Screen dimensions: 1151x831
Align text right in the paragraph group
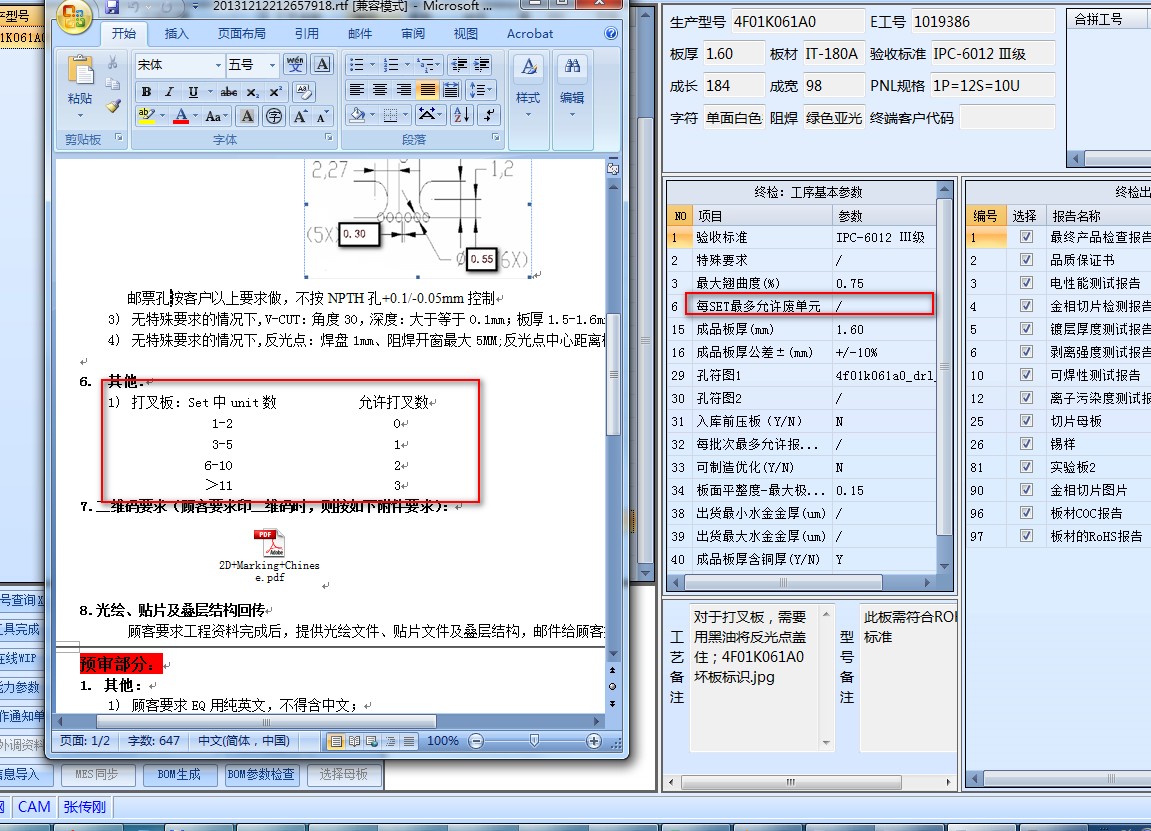pos(404,90)
